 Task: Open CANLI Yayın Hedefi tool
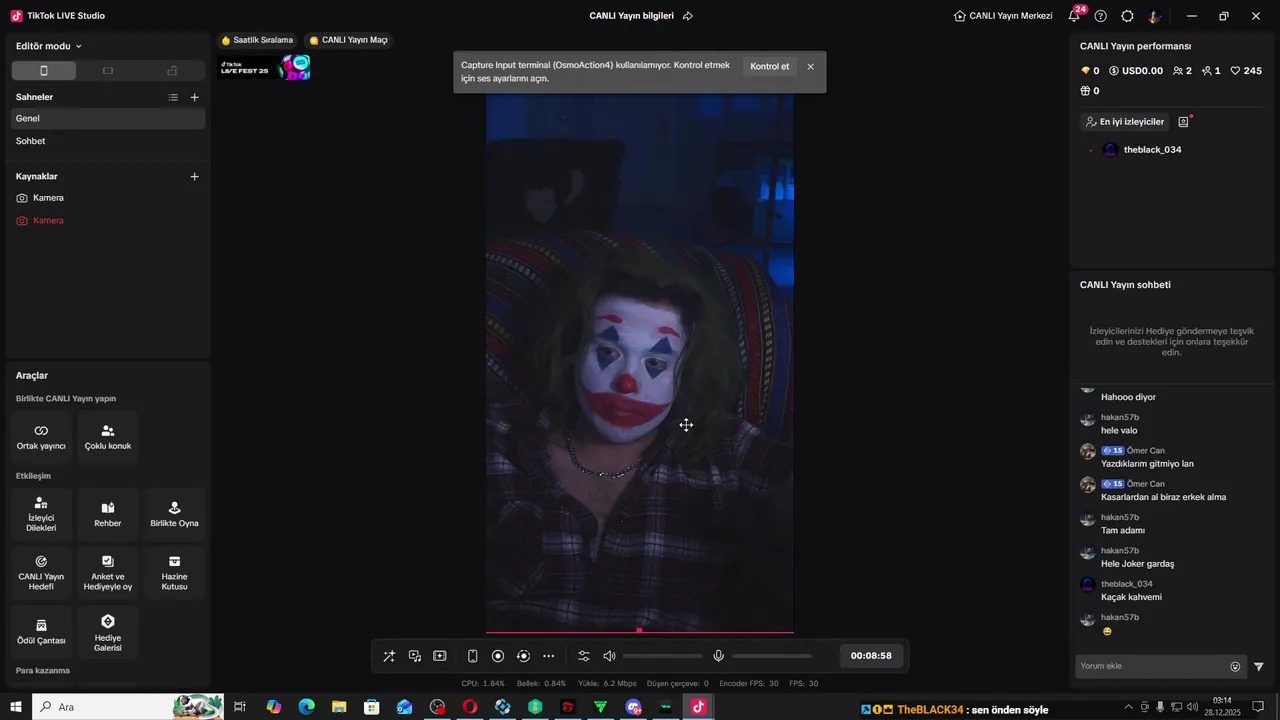pos(41,572)
